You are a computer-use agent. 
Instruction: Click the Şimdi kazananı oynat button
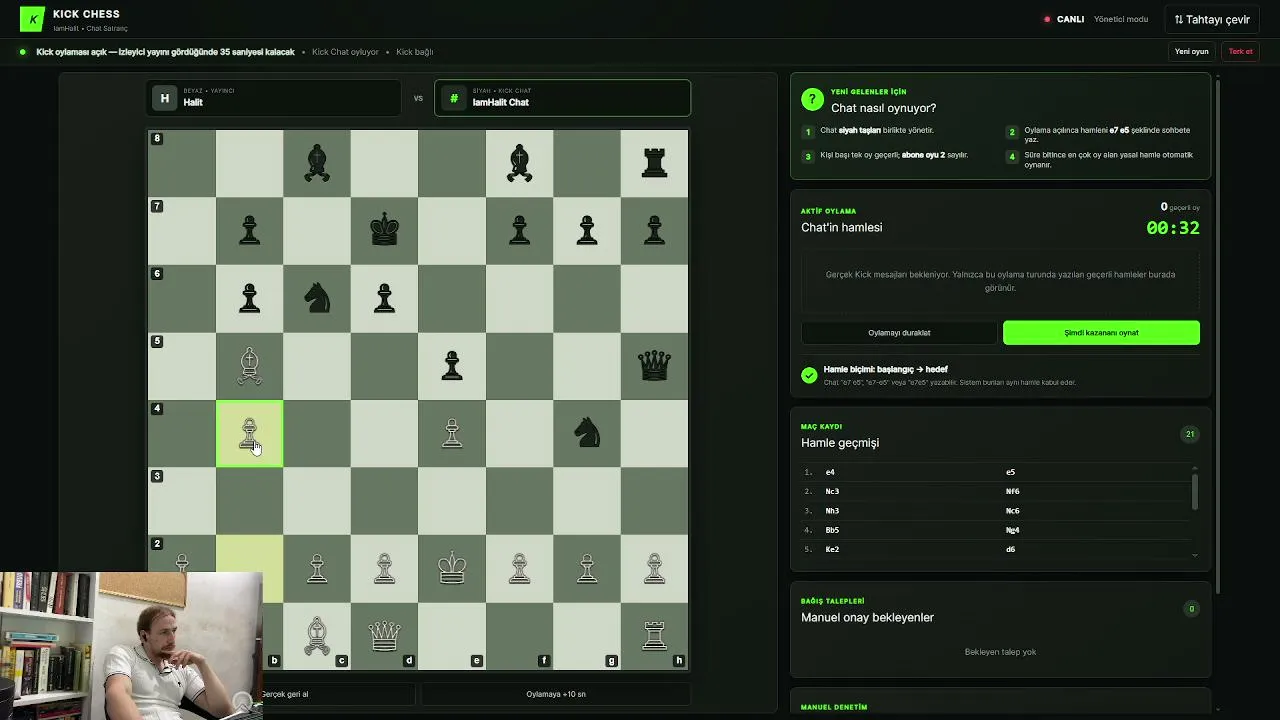[1101, 333]
